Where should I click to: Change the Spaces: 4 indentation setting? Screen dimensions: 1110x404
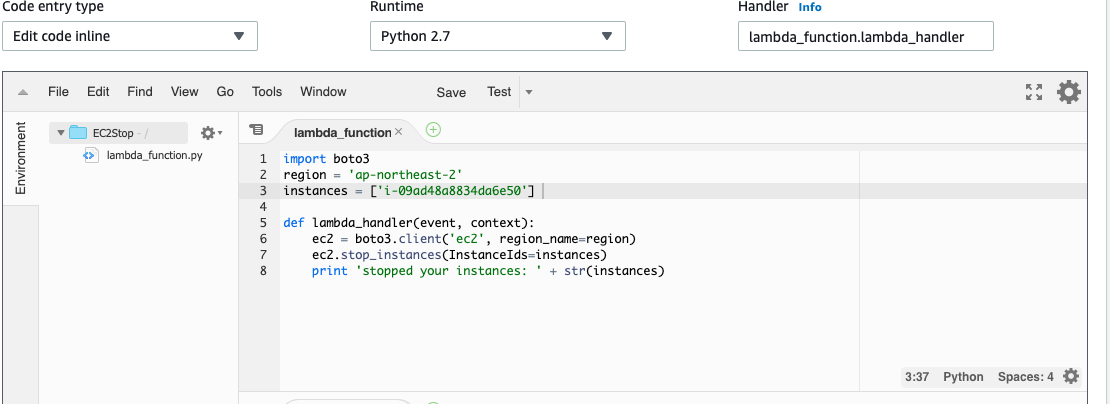click(x=1025, y=377)
